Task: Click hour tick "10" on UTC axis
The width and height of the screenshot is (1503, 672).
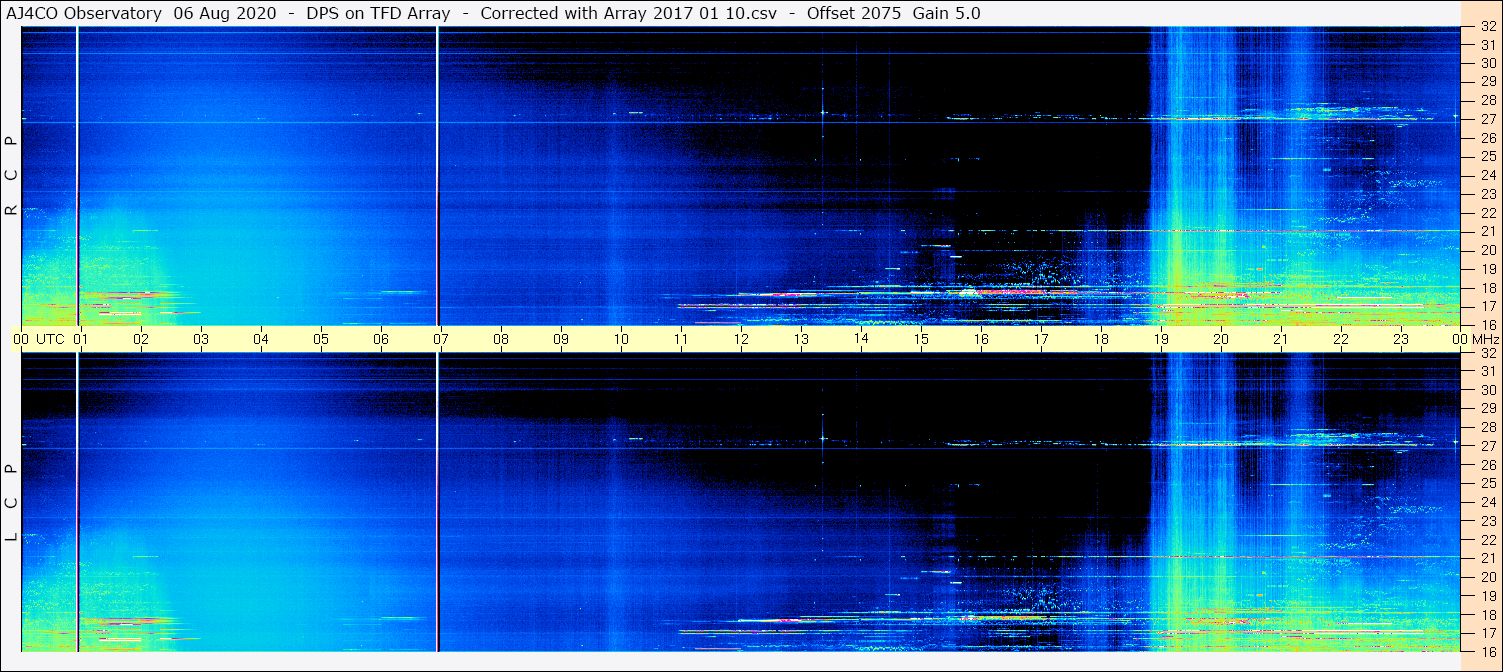Action: (x=621, y=339)
